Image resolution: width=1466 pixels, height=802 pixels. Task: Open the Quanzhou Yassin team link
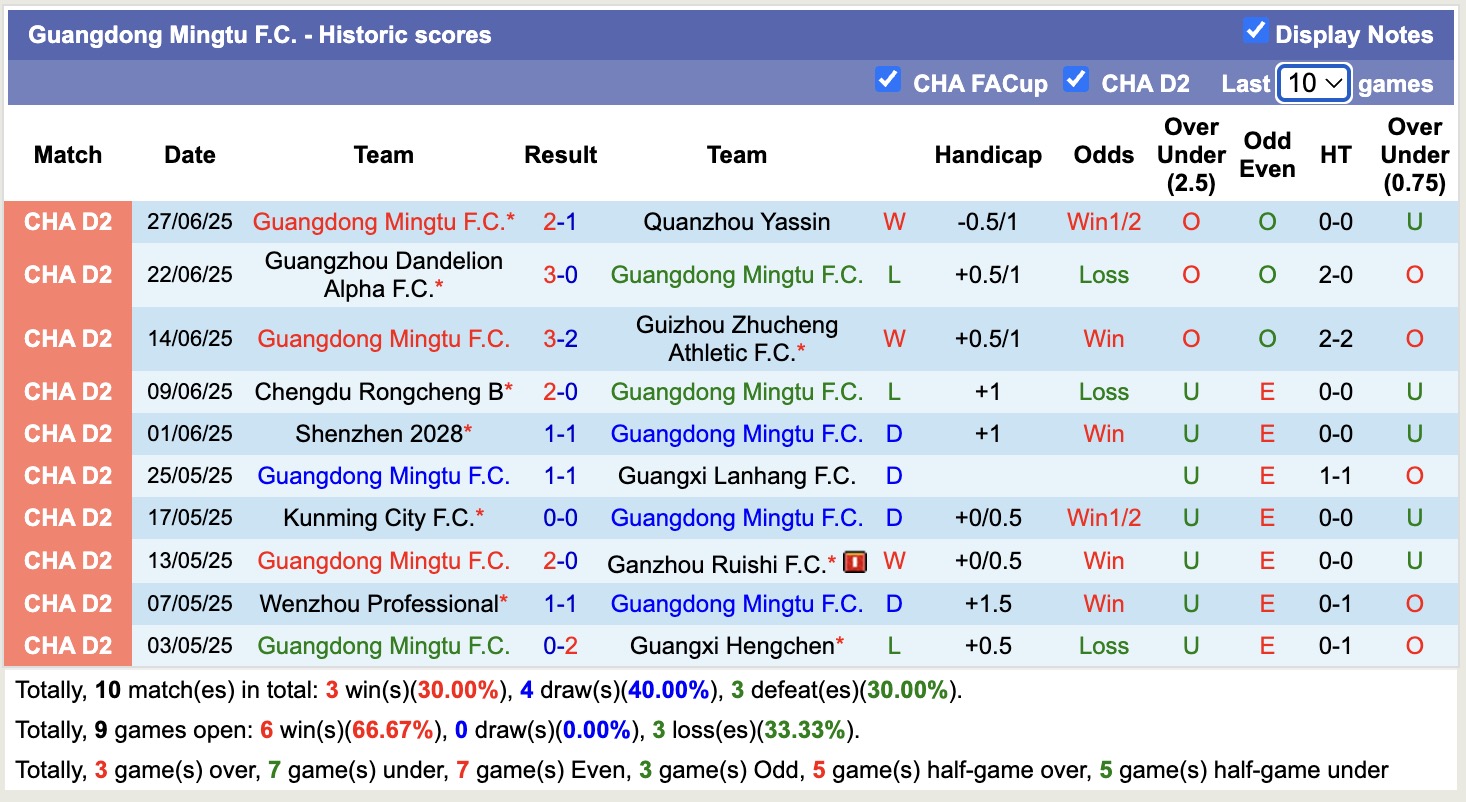[x=736, y=222]
